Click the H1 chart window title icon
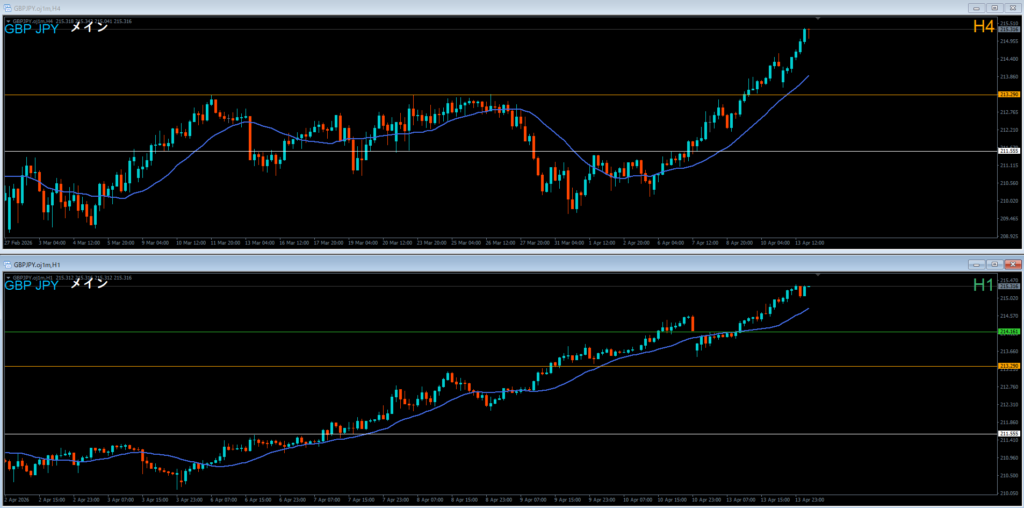This screenshot has width=1024, height=508. [7, 264]
